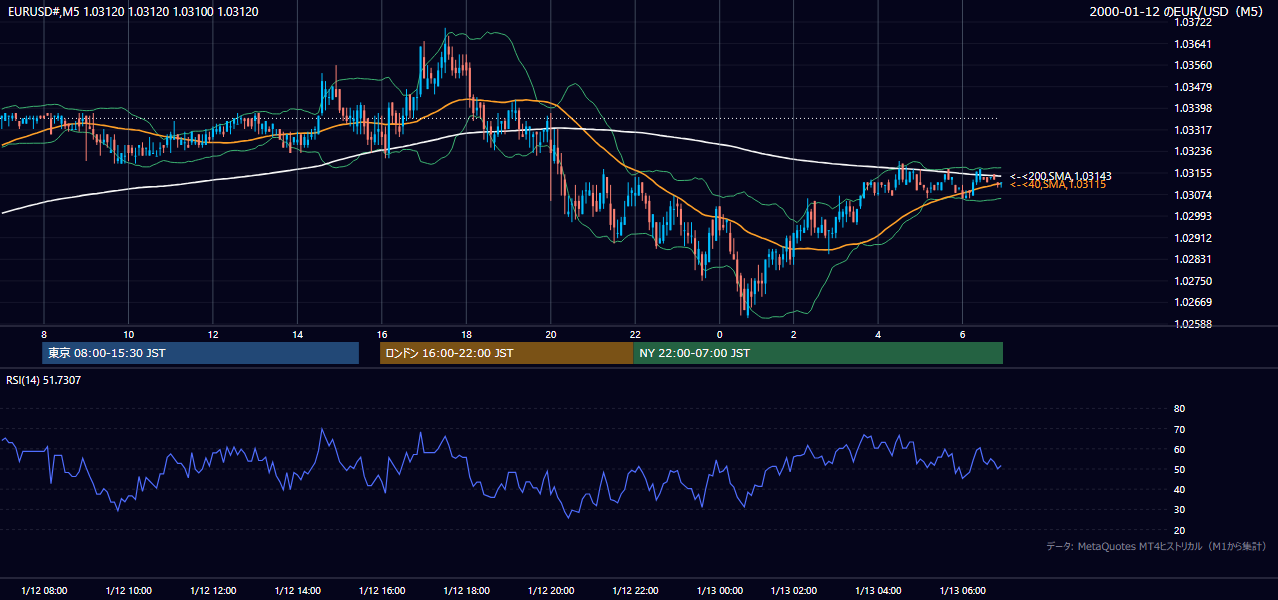Screen dimensions: 1278x600
Task: Click price axis value 1.02831
Action: pyautogui.click(x=1193, y=259)
